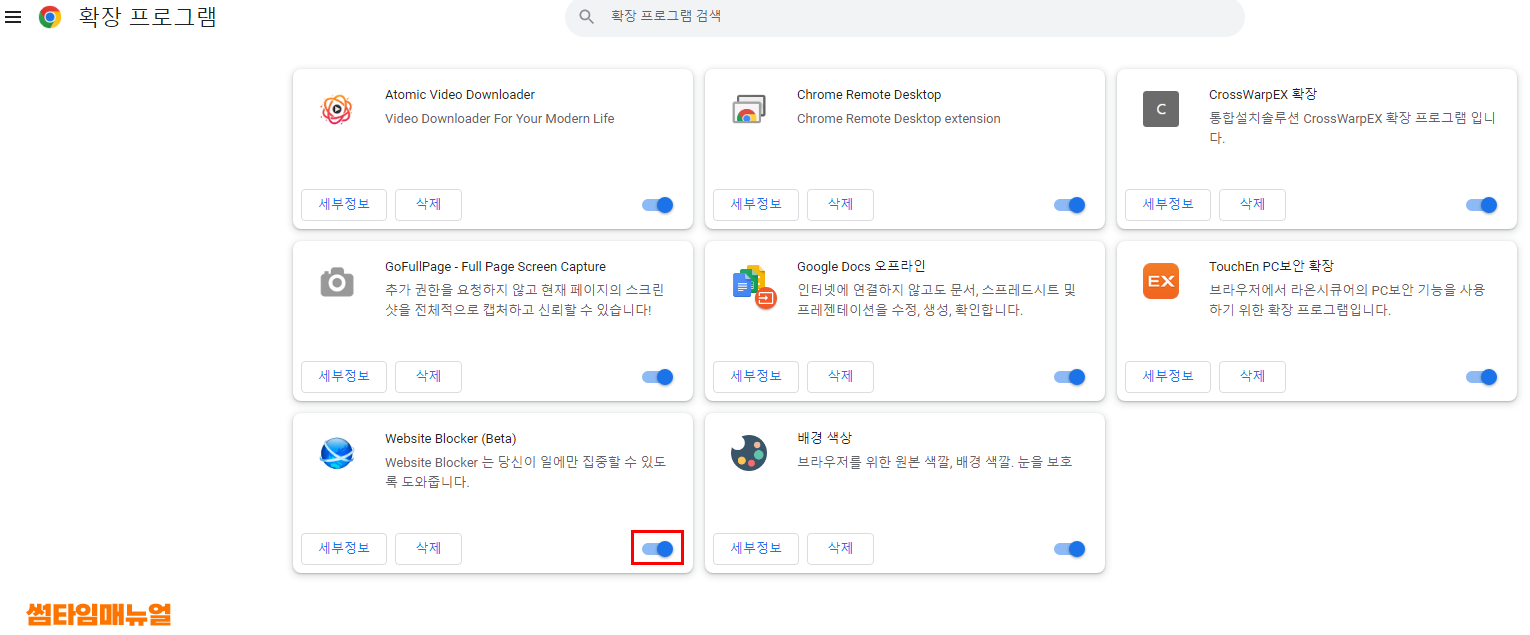Click the Website Blocker (Beta) title
Image resolution: width=1530 pixels, height=635 pixels.
[451, 439]
